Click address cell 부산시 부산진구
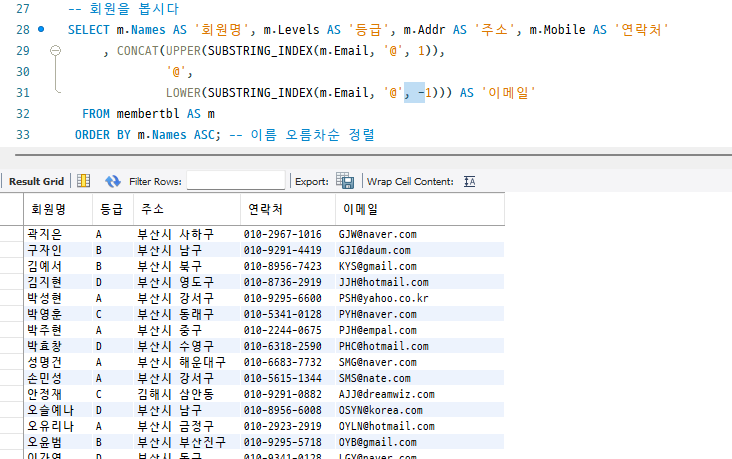Viewport: 732px width, 459px height. pyautogui.click(x=187, y=442)
